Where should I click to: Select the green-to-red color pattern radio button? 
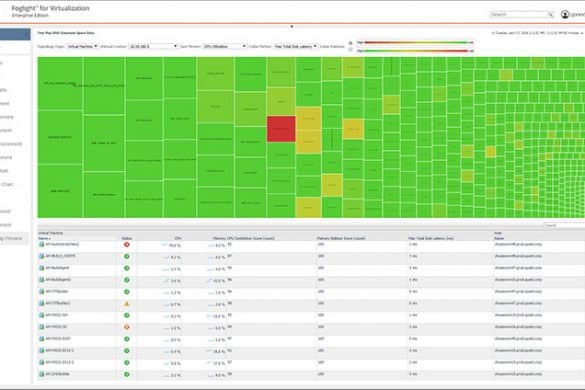[350, 50]
